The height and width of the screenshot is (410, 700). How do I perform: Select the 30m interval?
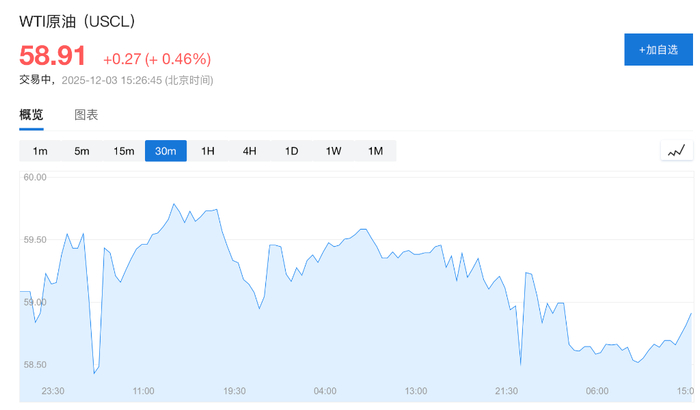tap(166, 151)
